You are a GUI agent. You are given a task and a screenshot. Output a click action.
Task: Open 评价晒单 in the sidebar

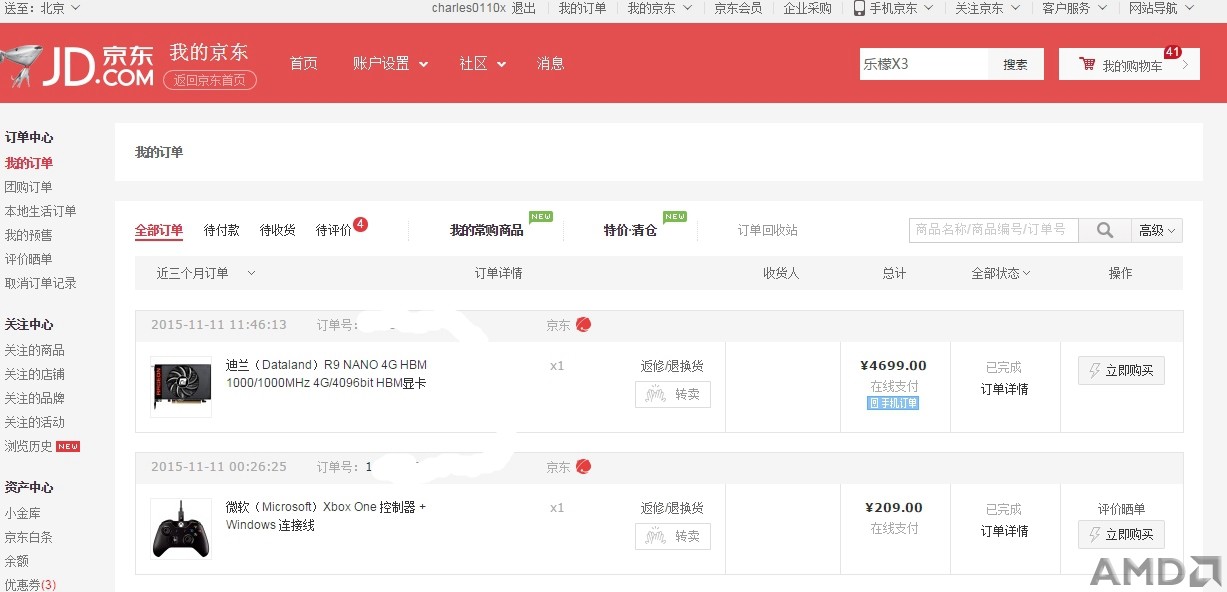(x=28, y=259)
